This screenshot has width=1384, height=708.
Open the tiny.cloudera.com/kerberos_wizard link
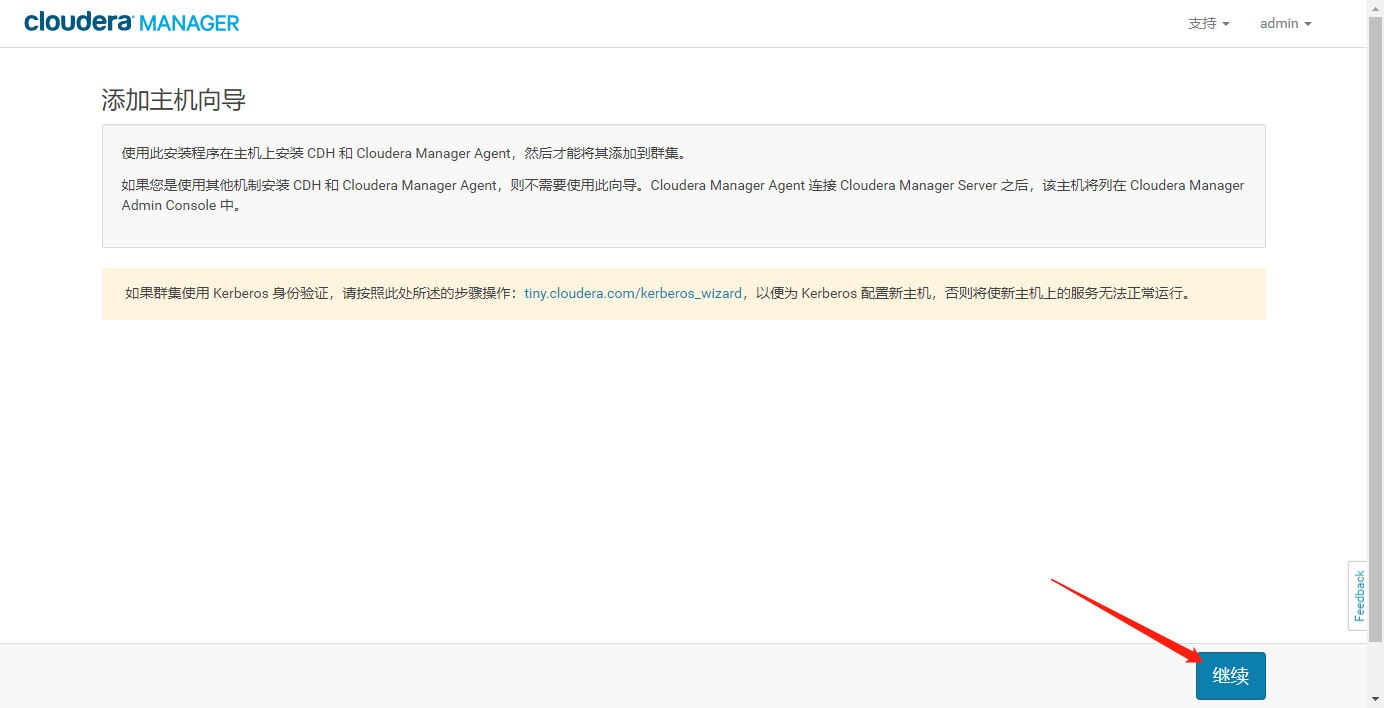coord(633,294)
